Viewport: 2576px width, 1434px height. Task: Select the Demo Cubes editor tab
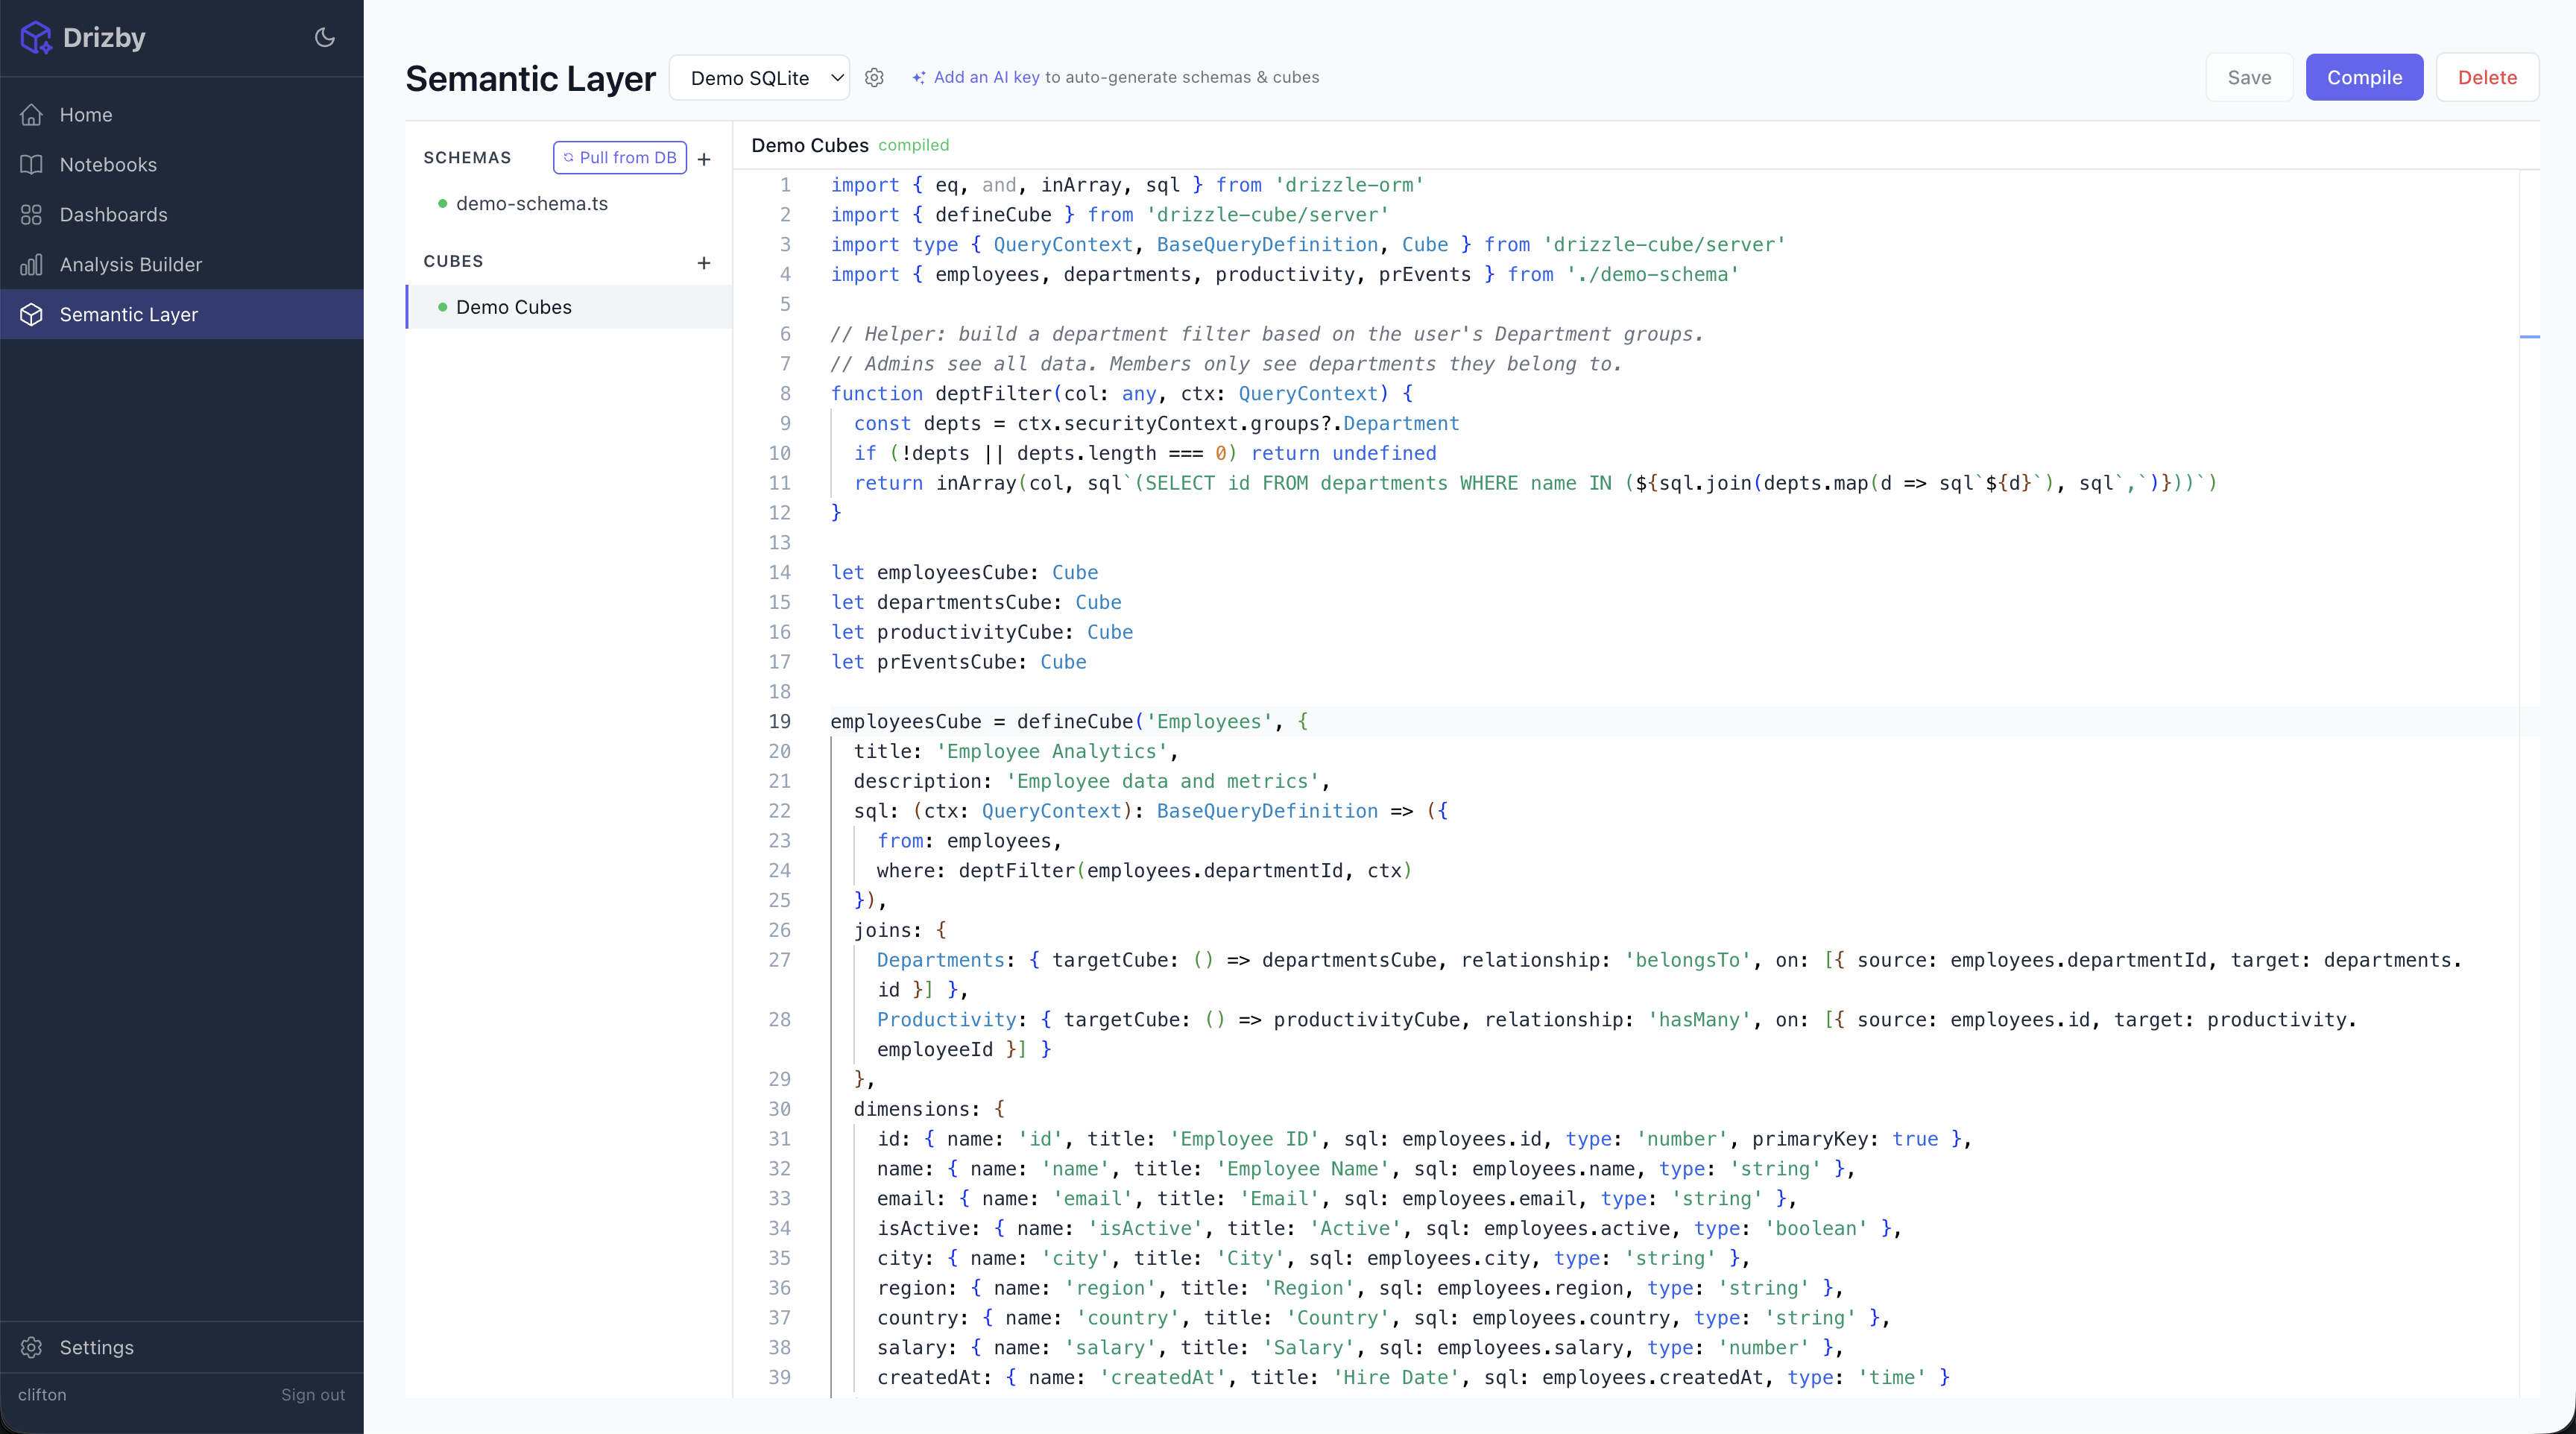(x=809, y=145)
